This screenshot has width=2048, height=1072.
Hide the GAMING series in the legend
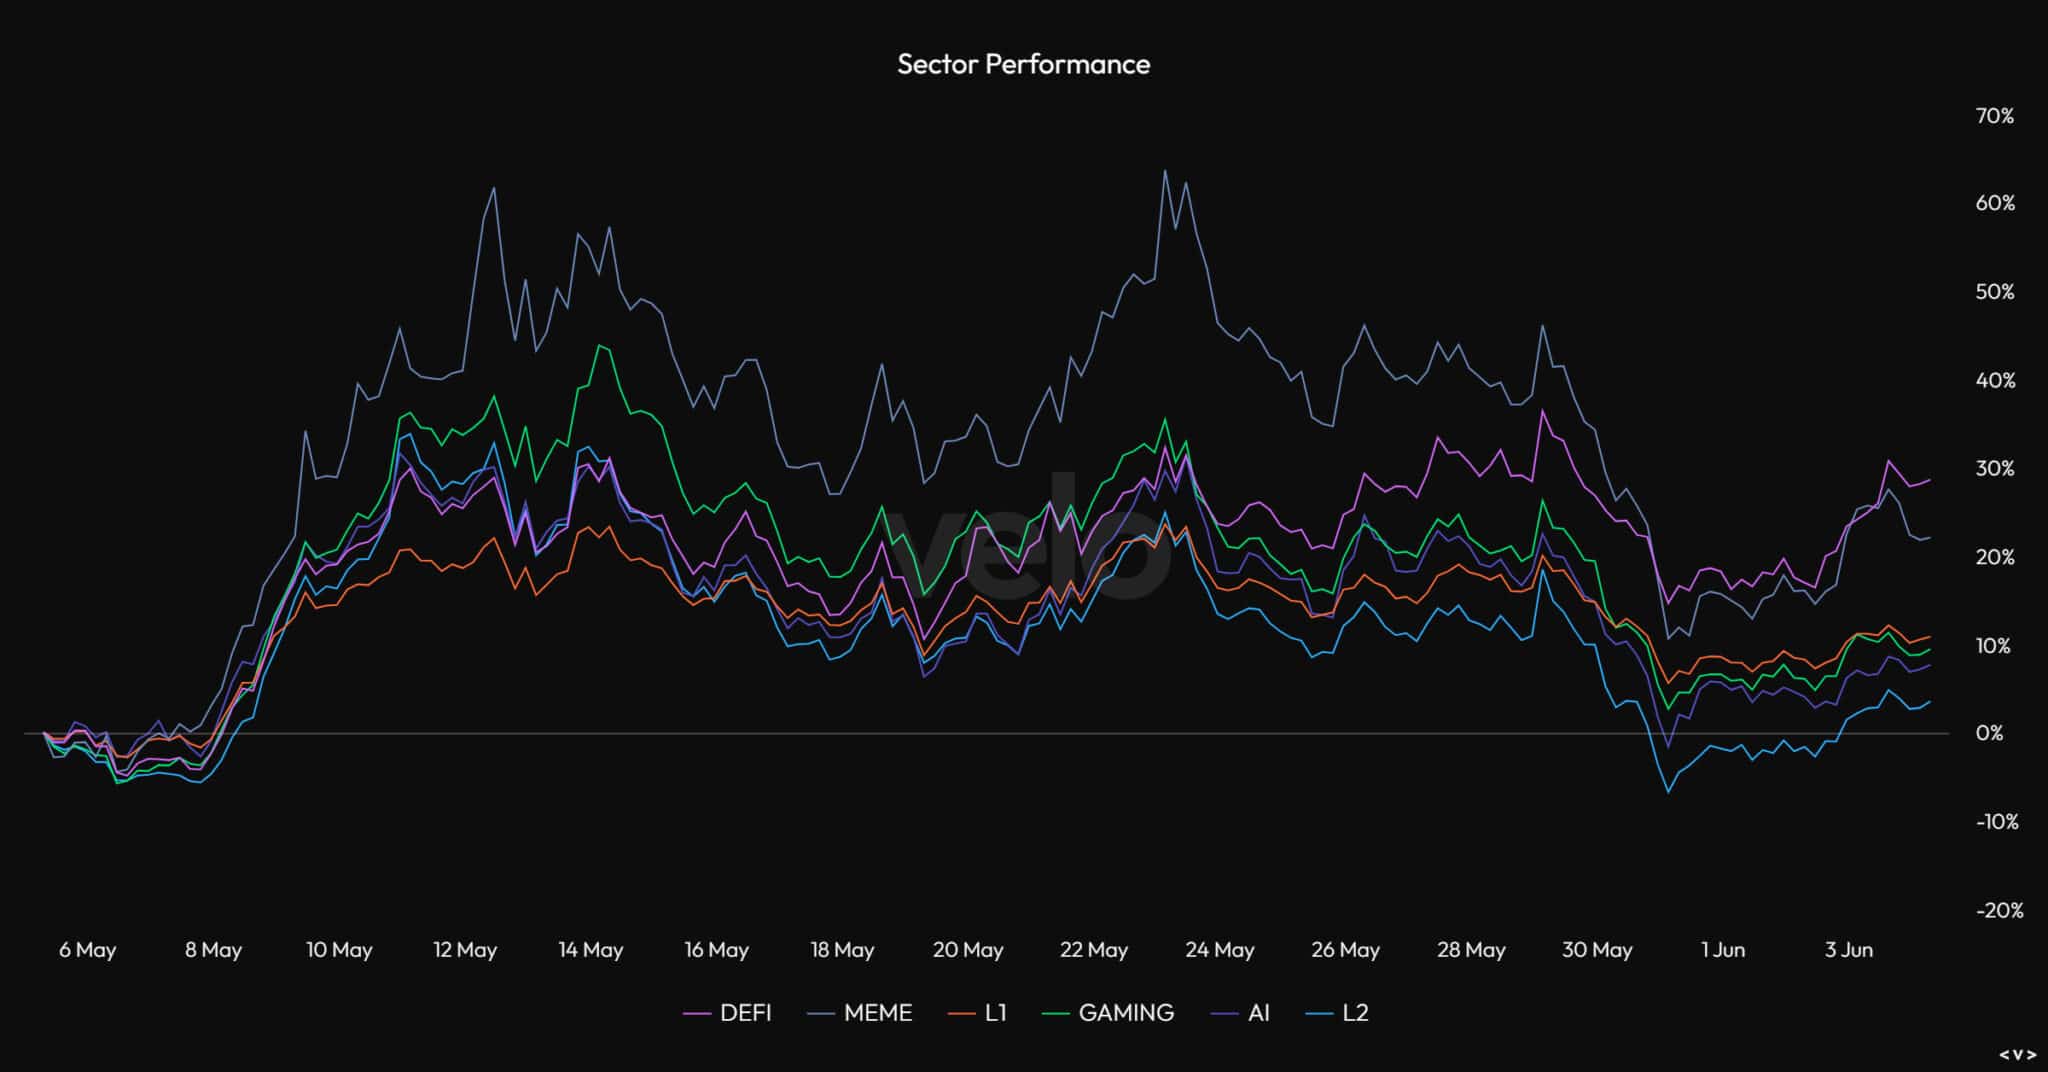tap(1125, 1013)
